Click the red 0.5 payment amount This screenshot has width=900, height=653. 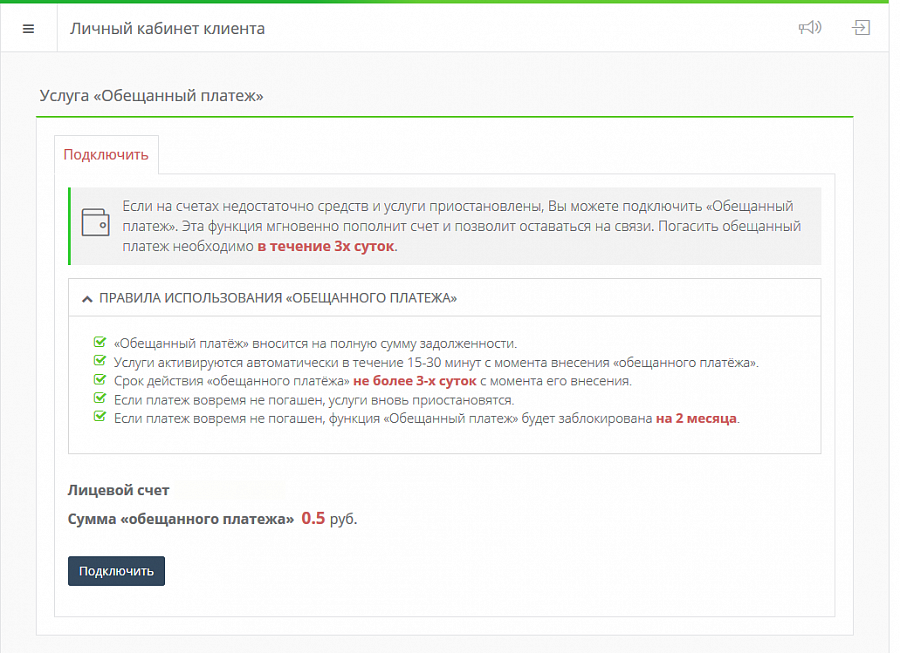pyautogui.click(x=313, y=519)
